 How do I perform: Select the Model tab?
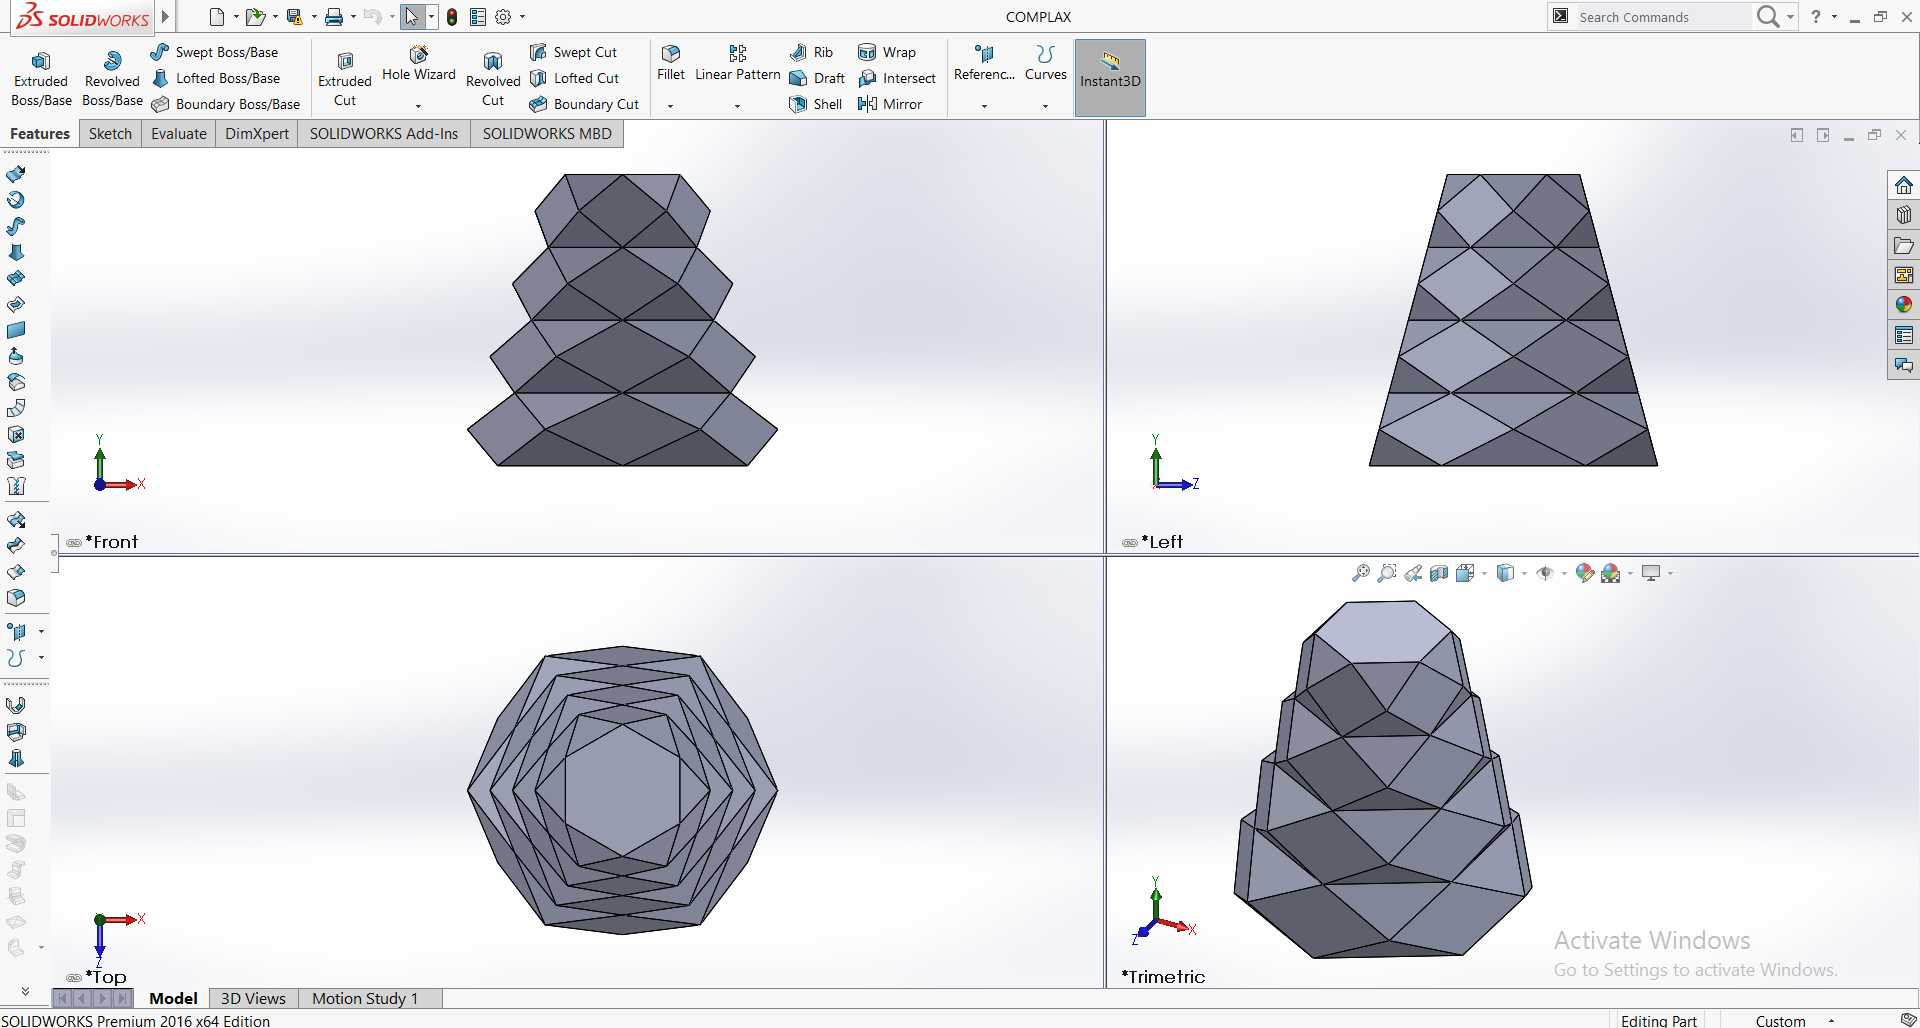(173, 998)
